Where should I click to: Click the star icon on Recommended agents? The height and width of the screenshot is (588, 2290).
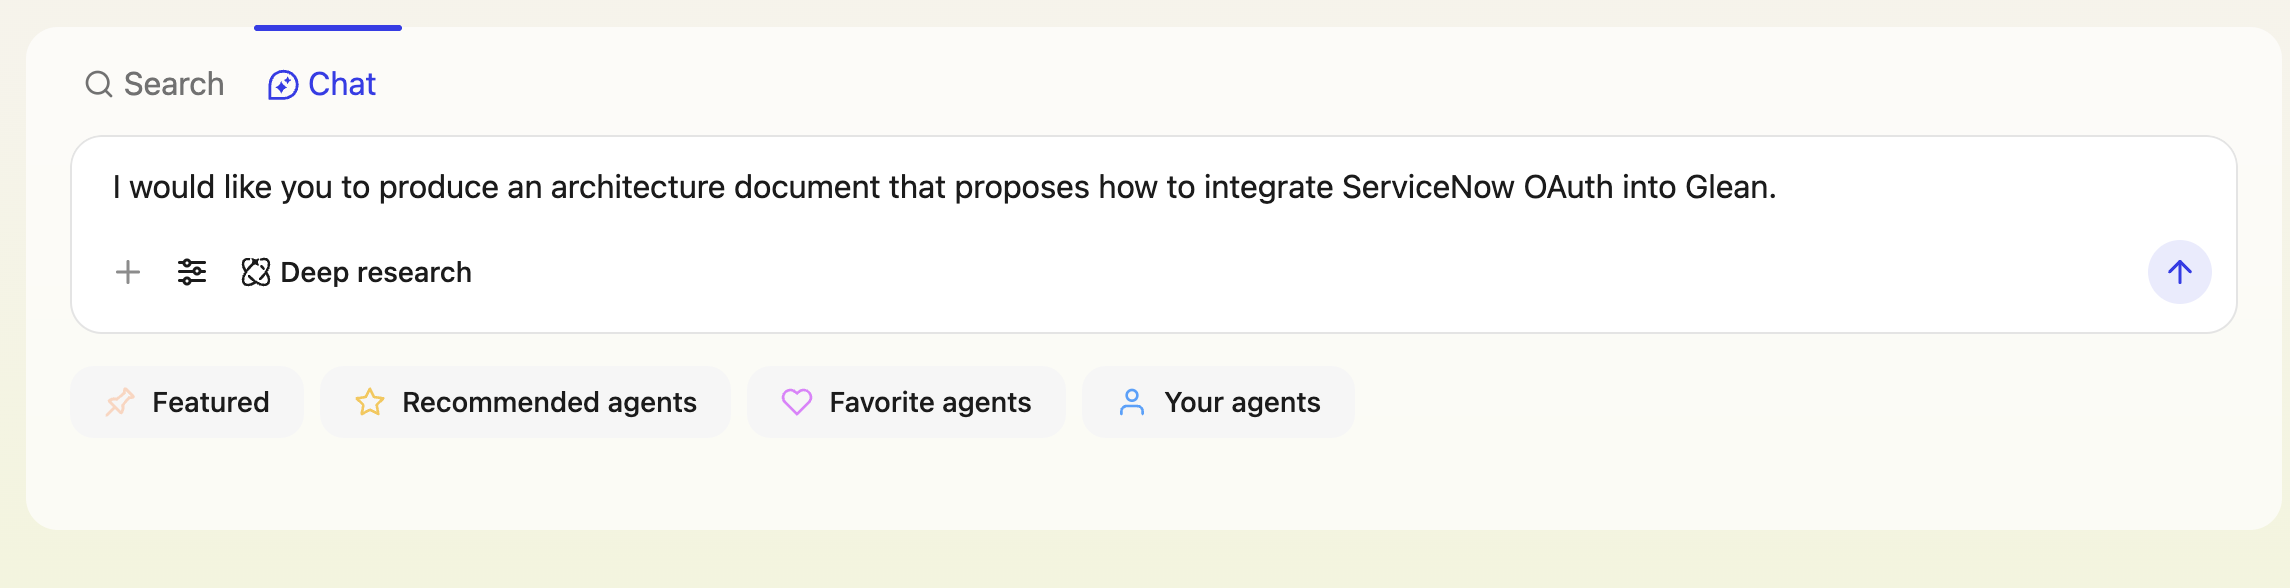click(370, 402)
